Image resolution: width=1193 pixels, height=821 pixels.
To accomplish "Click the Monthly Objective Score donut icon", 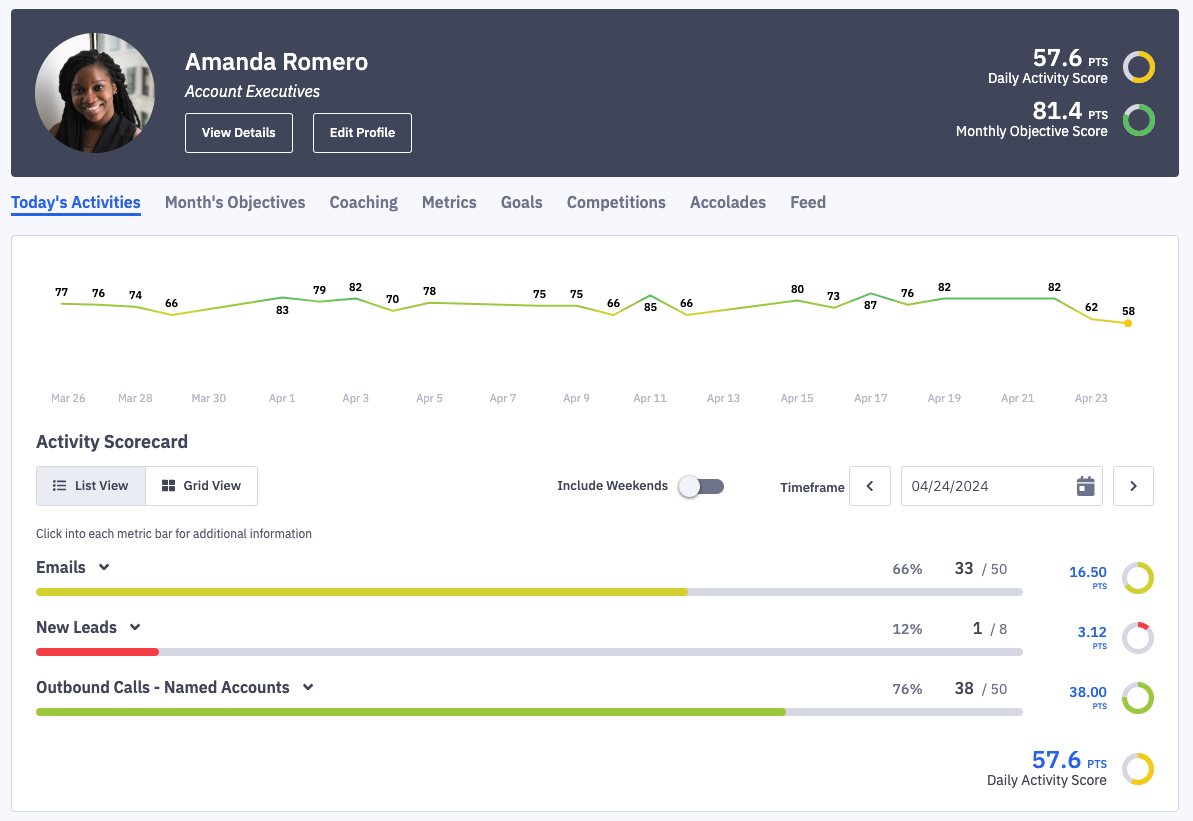I will [x=1138, y=121].
